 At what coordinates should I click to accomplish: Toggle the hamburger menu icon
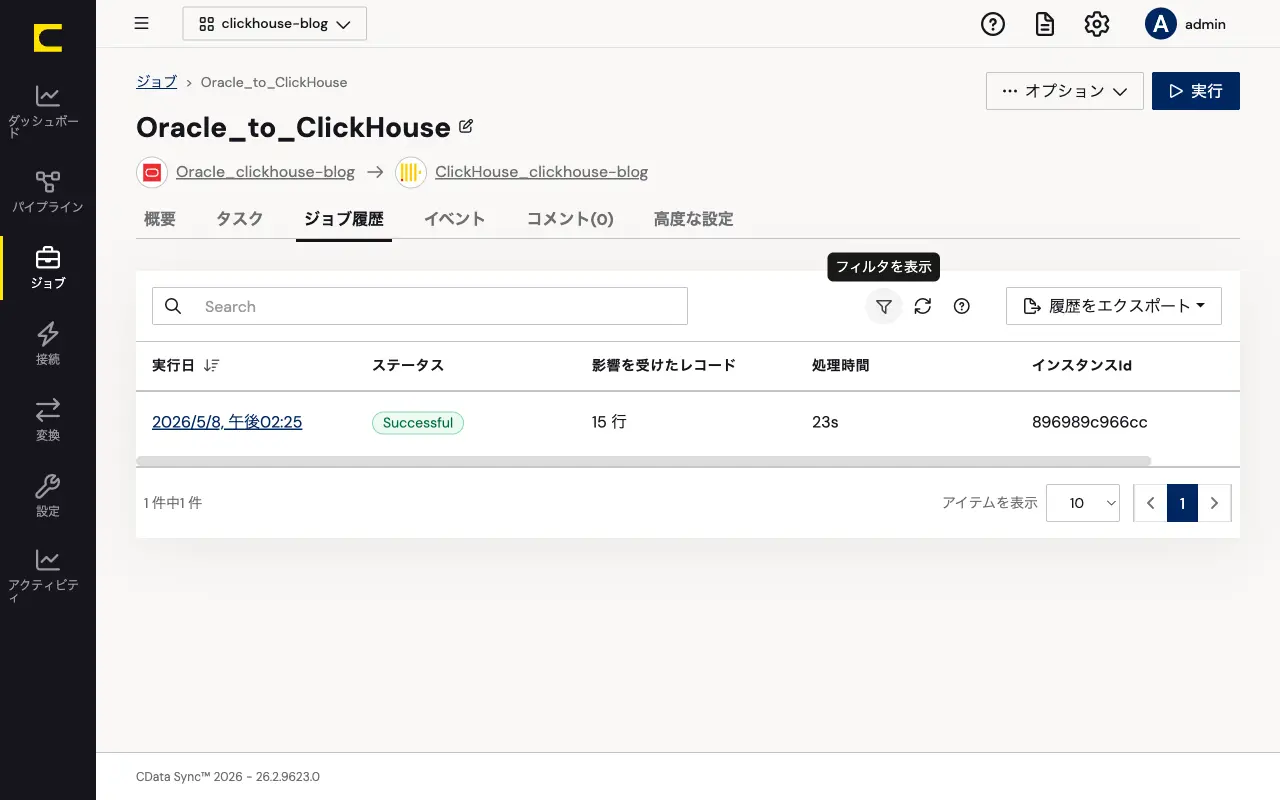[x=142, y=24]
